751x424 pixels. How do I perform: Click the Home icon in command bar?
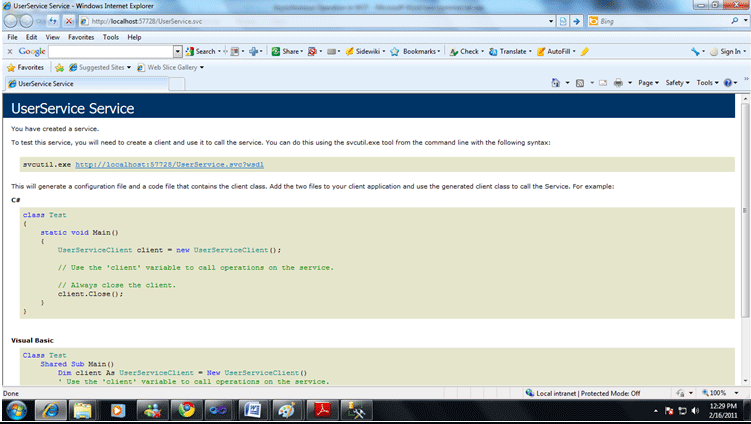(556, 82)
